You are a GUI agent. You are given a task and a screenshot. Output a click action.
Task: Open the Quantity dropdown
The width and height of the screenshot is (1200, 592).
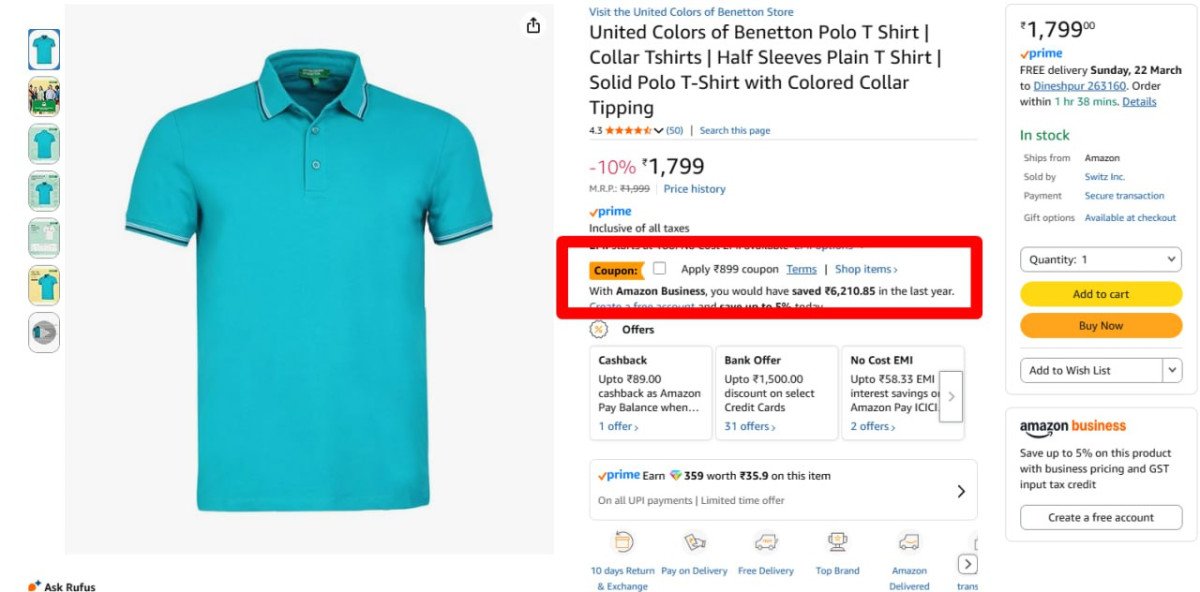click(1100, 259)
